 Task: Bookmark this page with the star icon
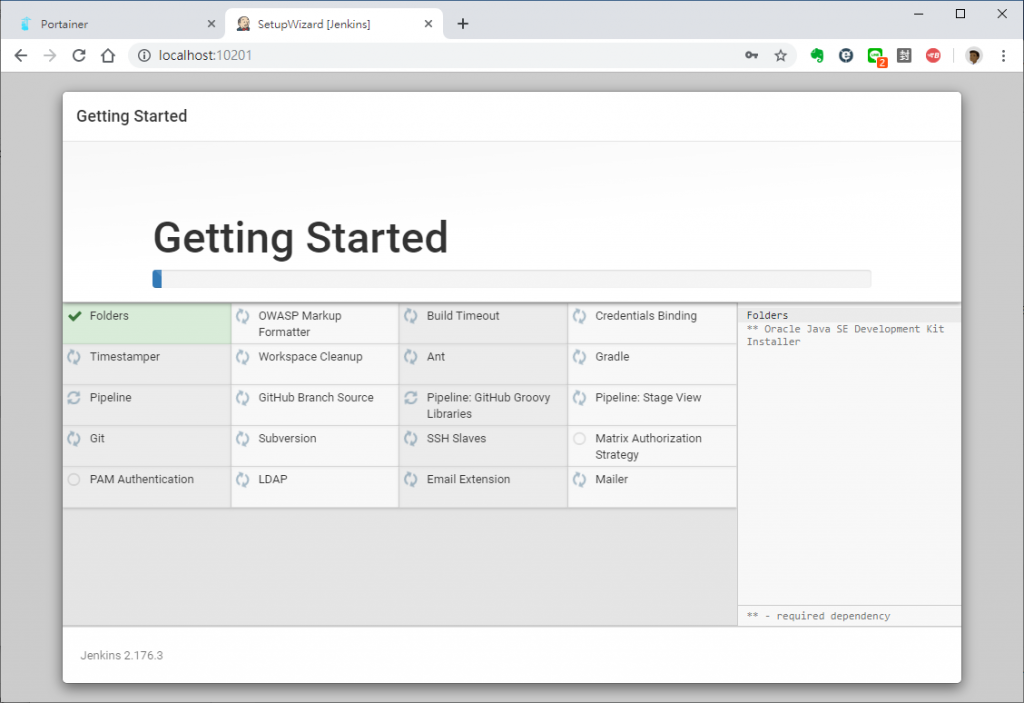click(x=780, y=56)
